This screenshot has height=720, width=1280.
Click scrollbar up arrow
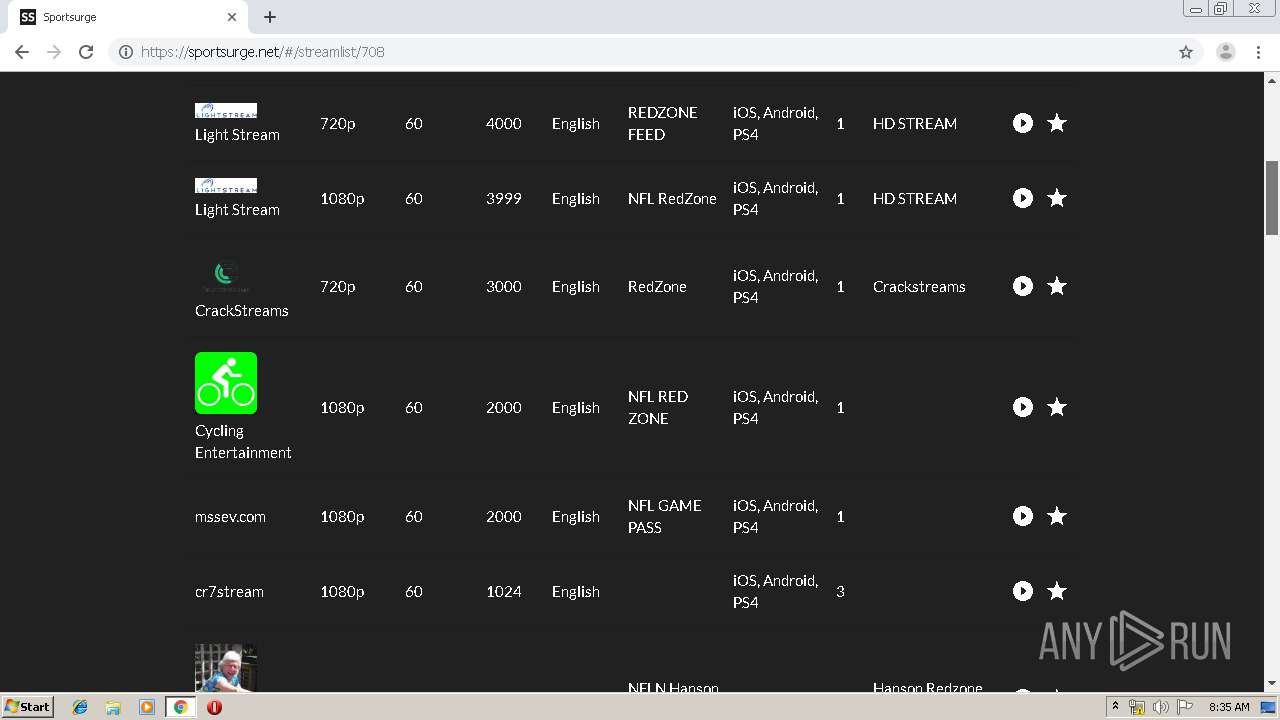(1272, 79)
